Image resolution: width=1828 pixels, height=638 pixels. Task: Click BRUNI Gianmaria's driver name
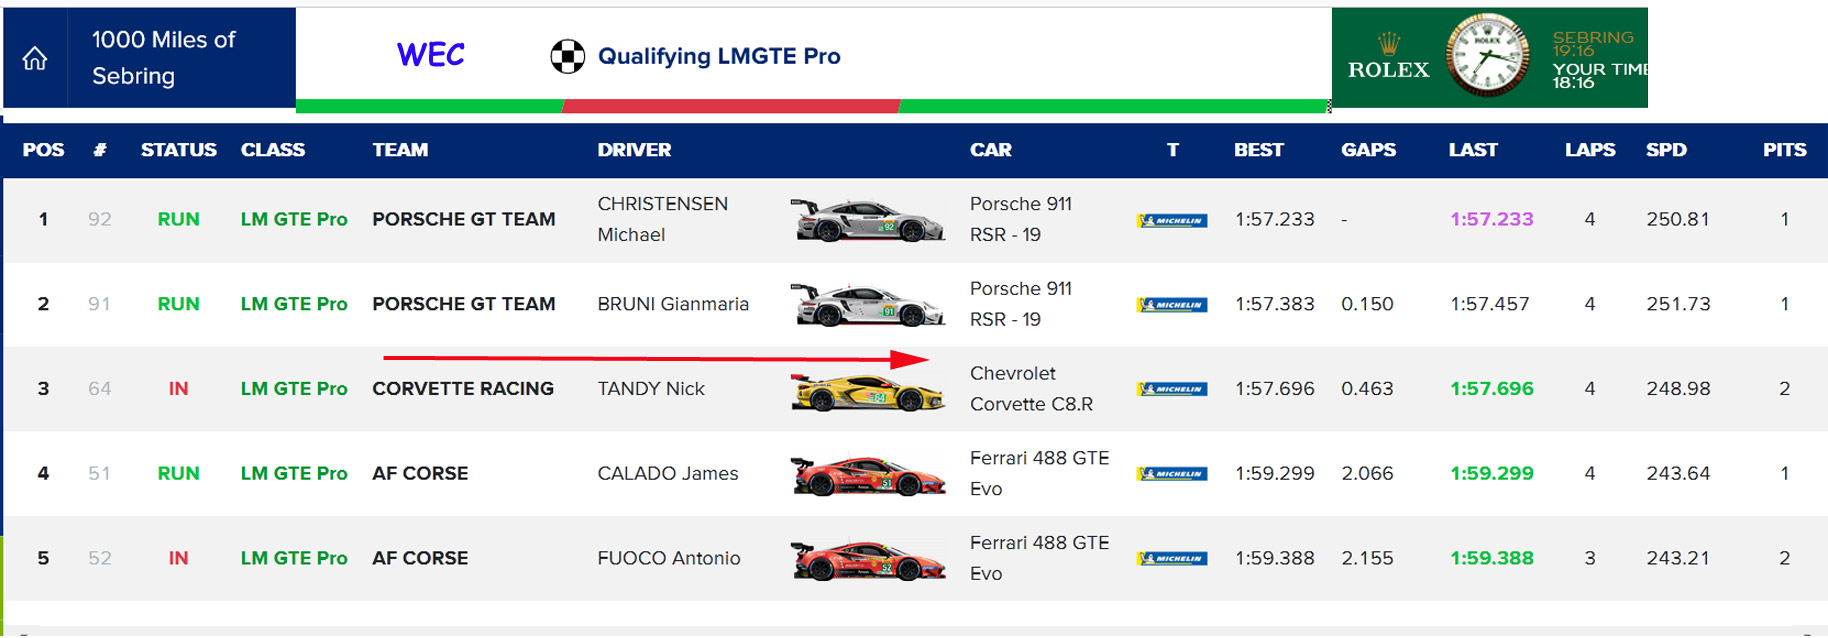(x=673, y=304)
